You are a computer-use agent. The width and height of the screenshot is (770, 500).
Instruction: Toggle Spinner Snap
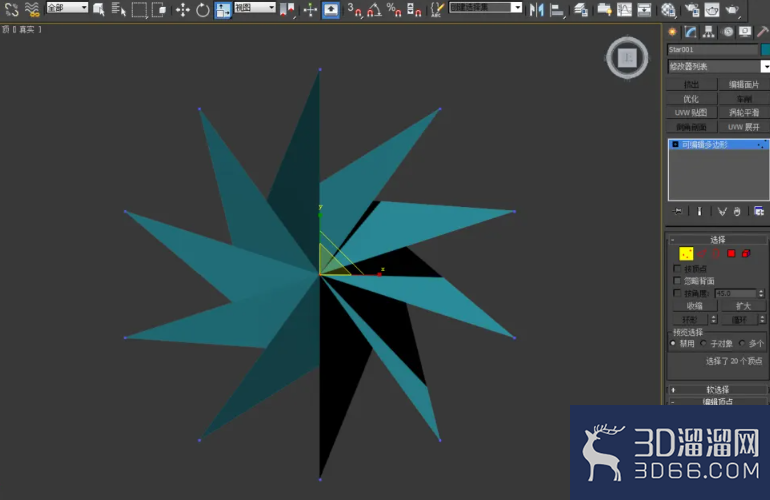(x=414, y=10)
